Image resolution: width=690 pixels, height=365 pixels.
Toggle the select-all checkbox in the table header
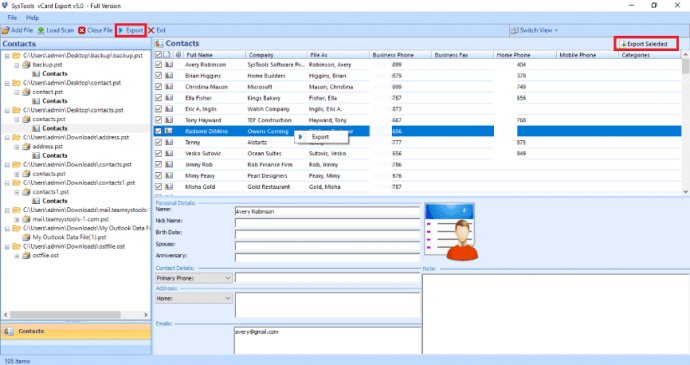158,55
